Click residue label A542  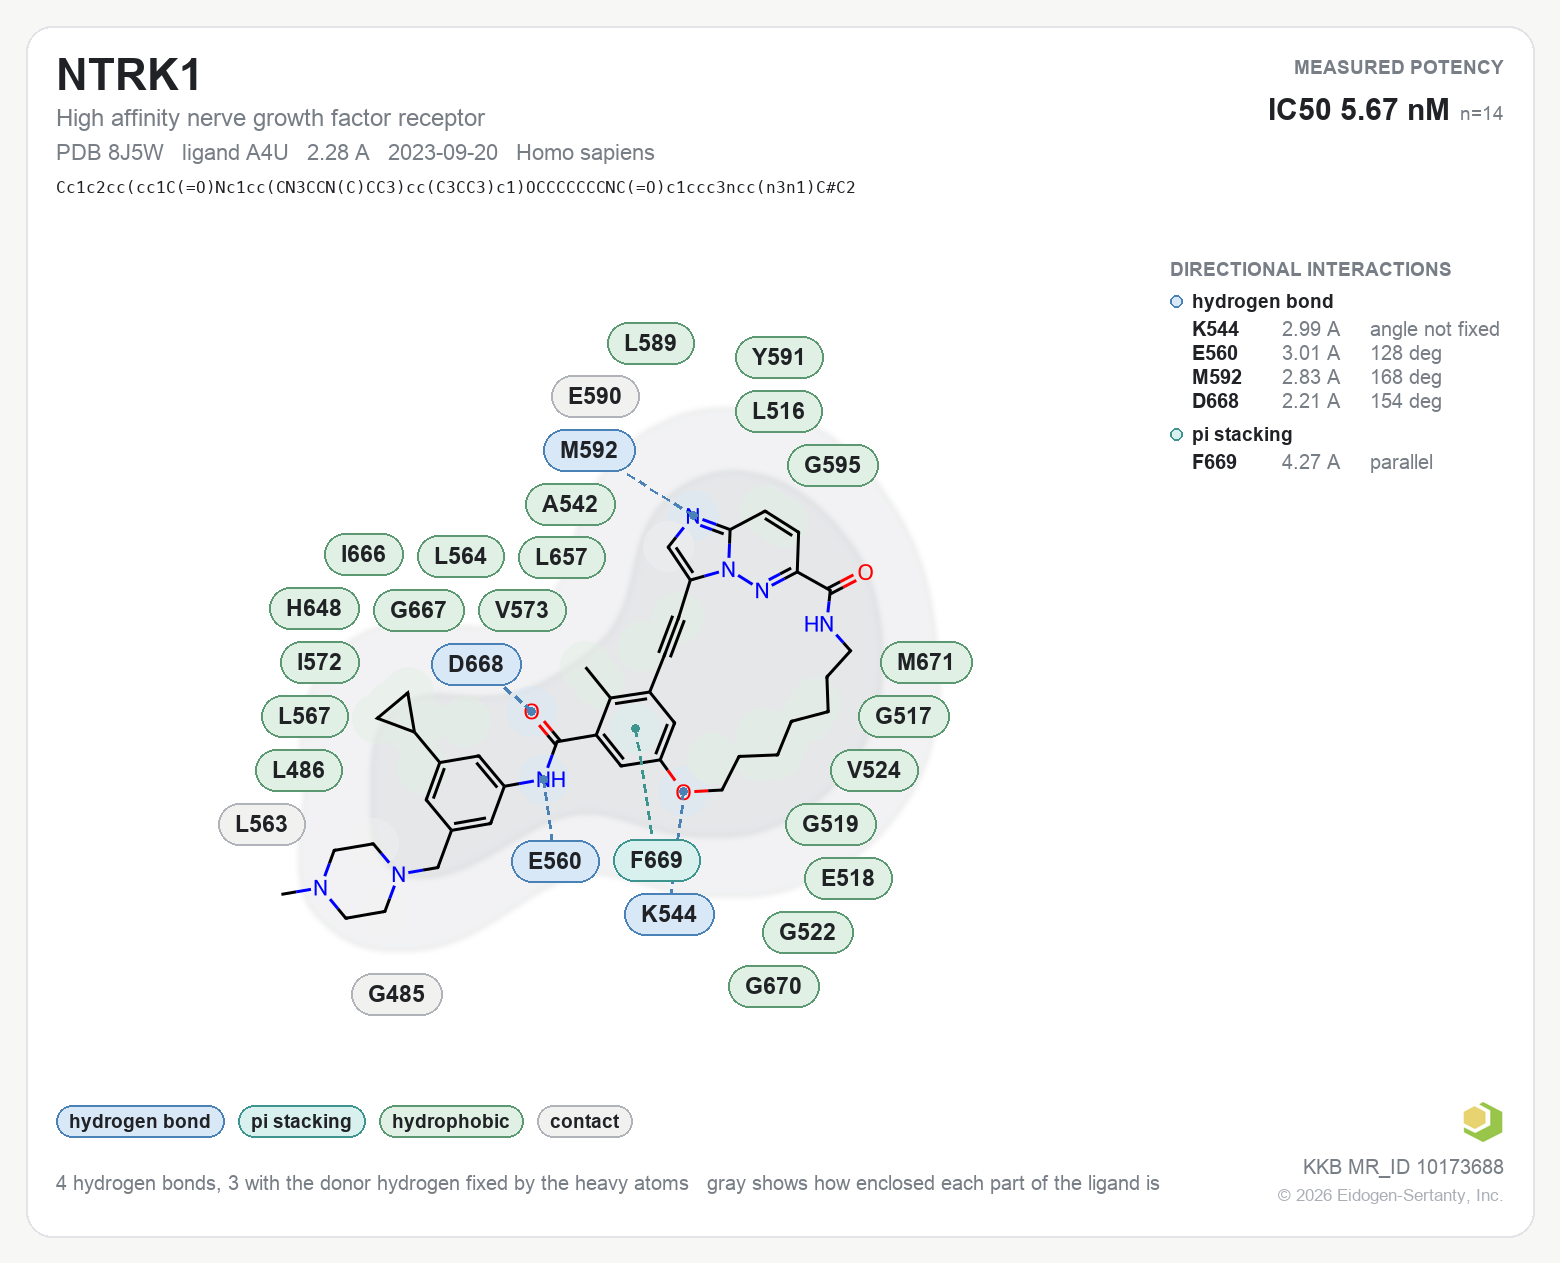click(570, 504)
